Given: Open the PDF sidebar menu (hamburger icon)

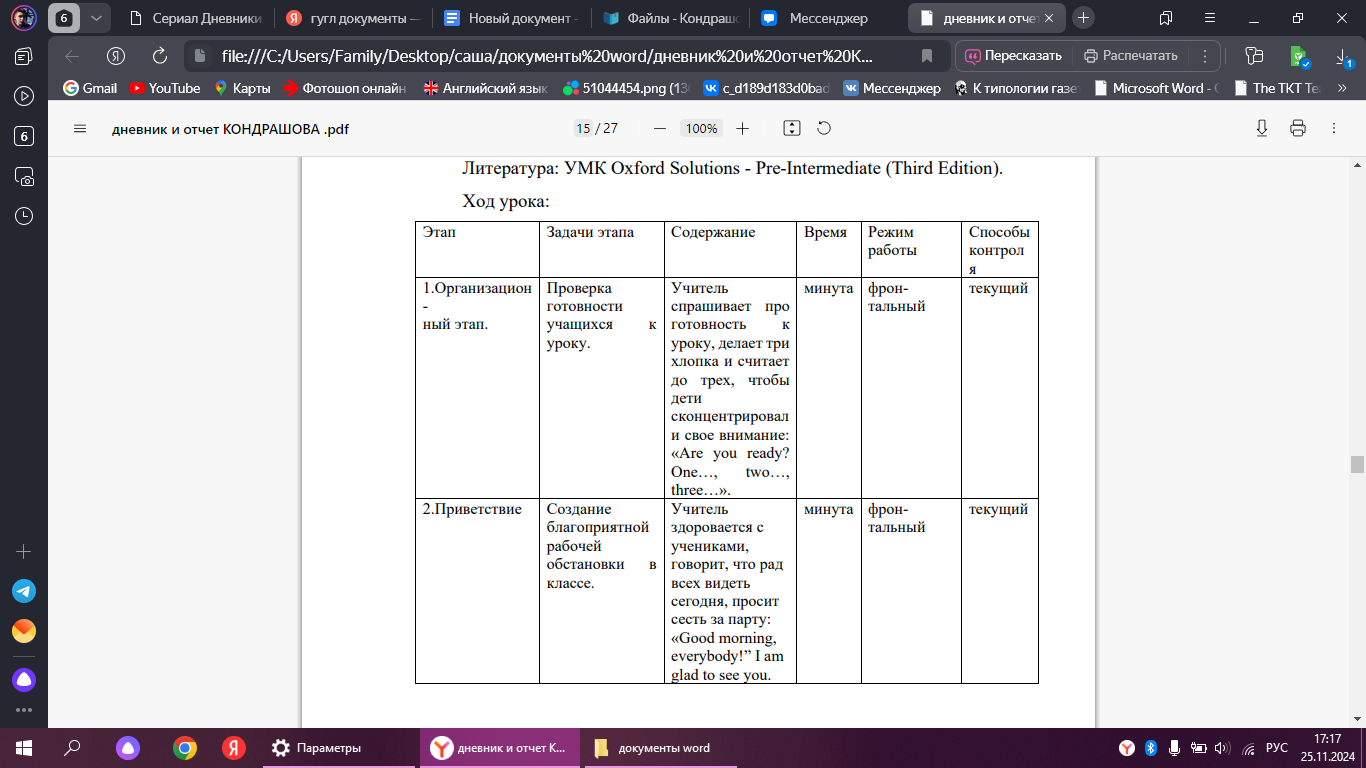Looking at the screenshot, I should pyautogui.click(x=81, y=128).
